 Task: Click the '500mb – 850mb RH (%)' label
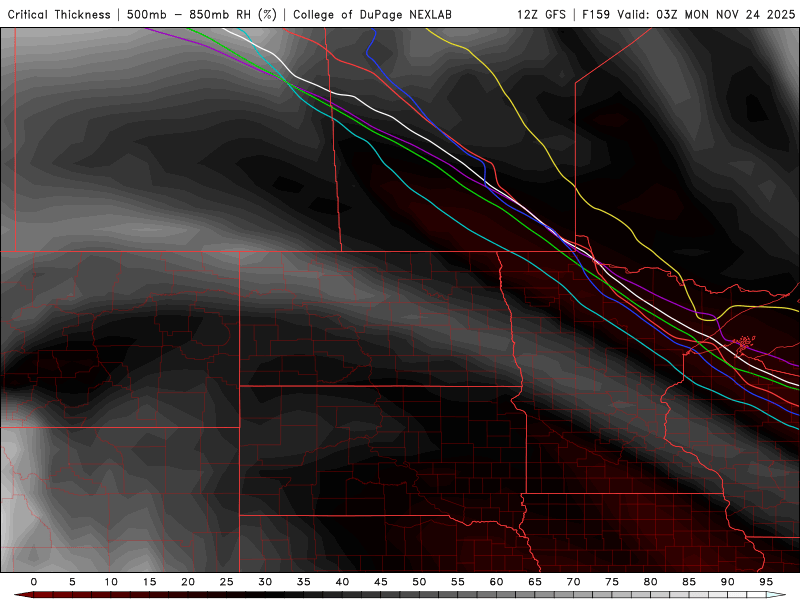point(202,14)
